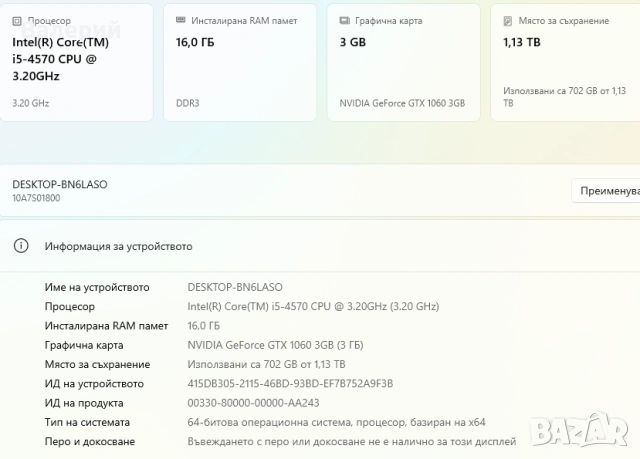640x459 pixels.
Task: Click the storage drive icon in fourth card
Action: coord(507,21)
